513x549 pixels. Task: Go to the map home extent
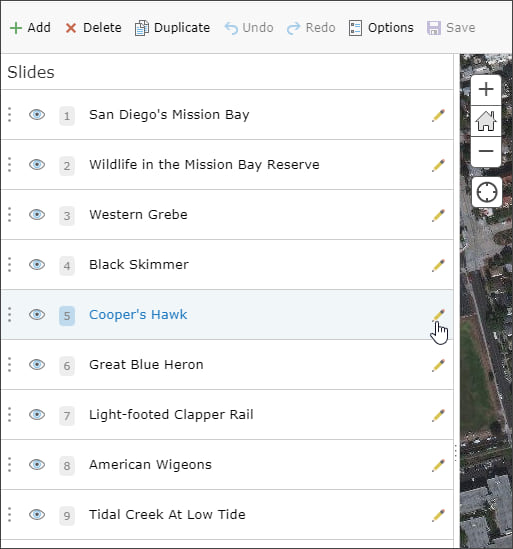(486, 121)
